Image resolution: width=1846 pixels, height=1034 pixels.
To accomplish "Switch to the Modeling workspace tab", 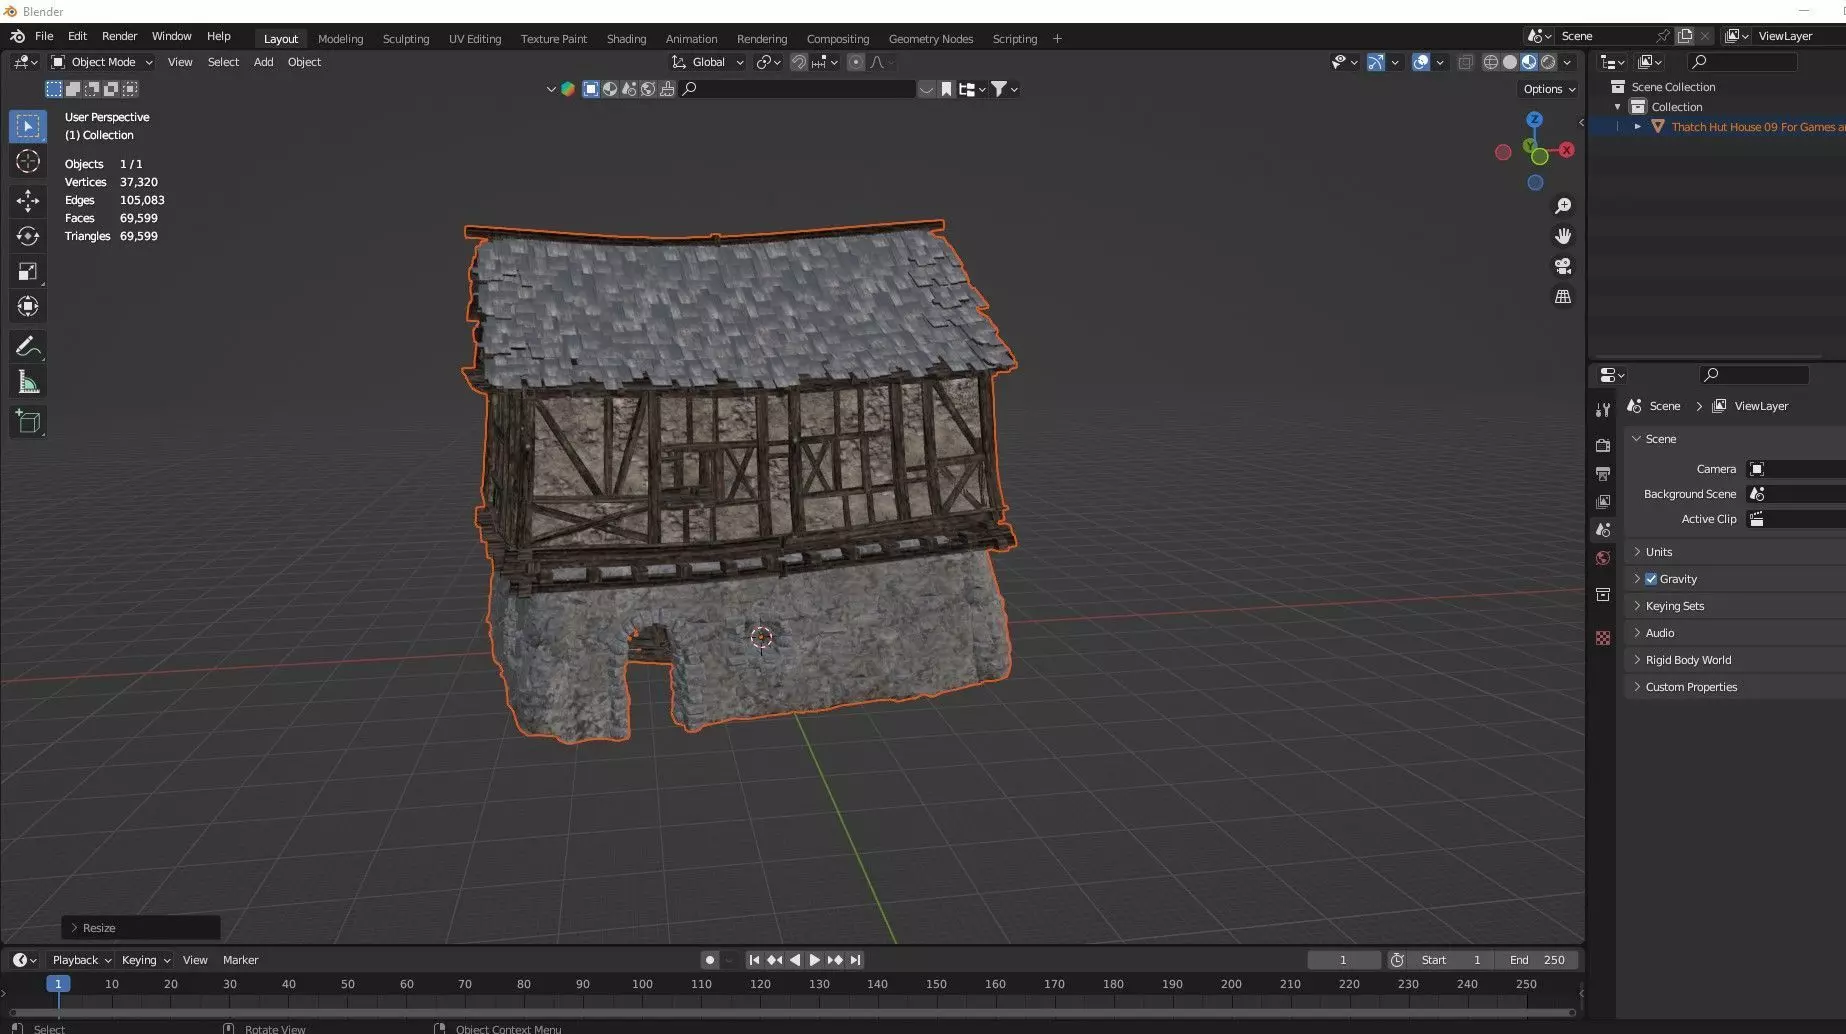I will tap(340, 39).
